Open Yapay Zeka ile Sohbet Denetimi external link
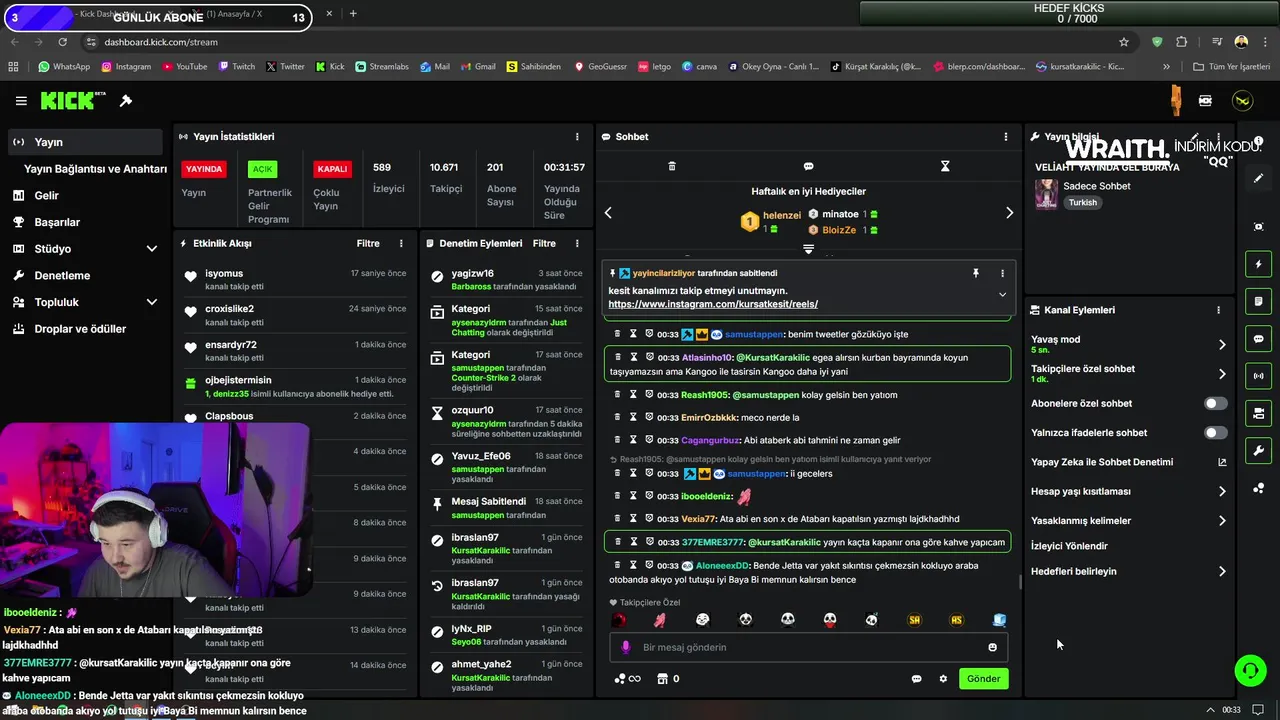 pos(1222,462)
